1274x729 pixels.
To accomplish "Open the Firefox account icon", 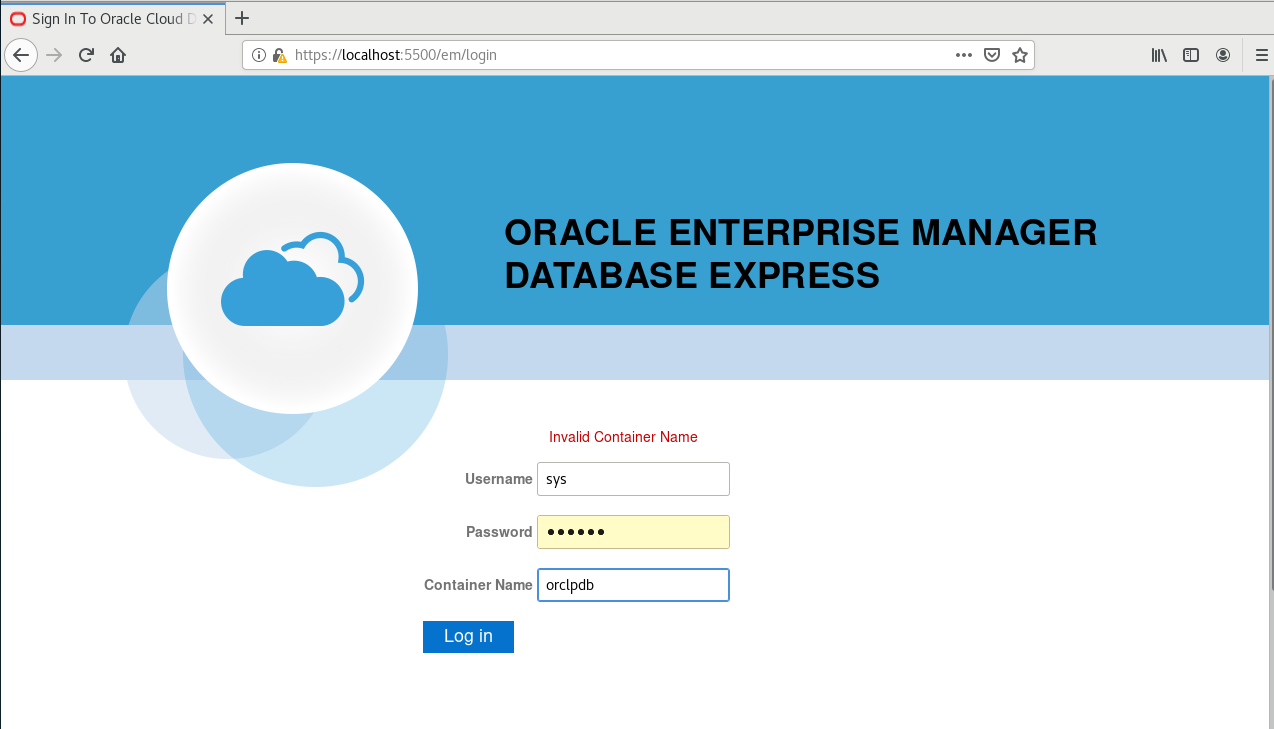I will pos(1223,55).
